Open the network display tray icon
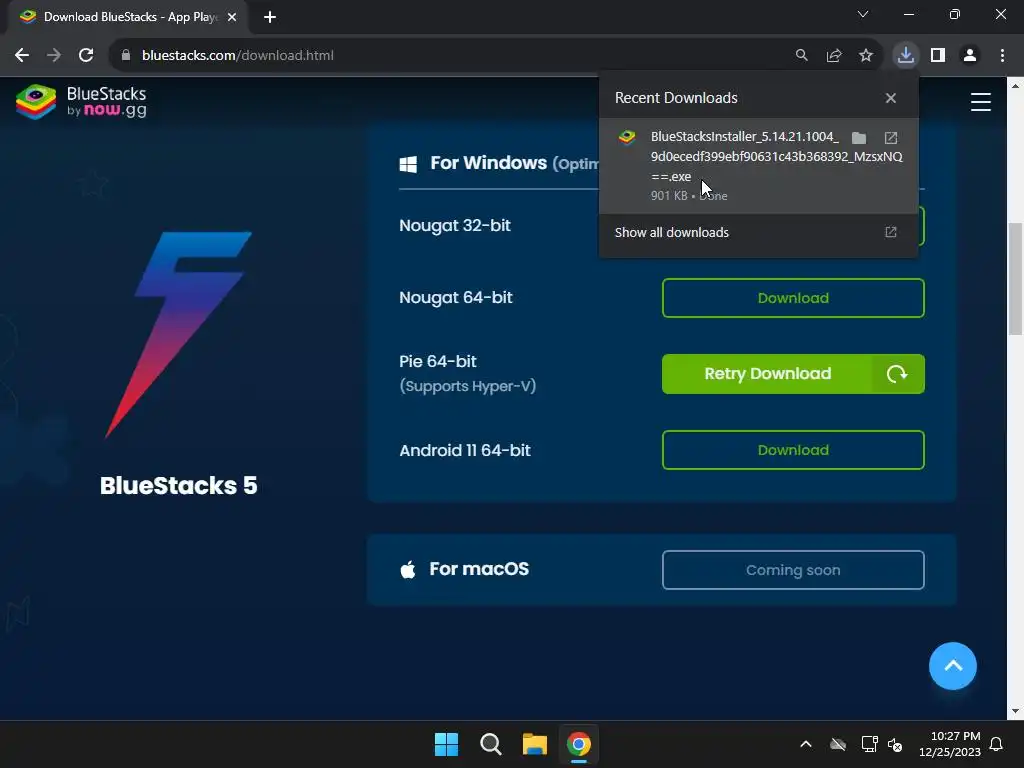Viewport: 1024px width, 768px height. 869,744
